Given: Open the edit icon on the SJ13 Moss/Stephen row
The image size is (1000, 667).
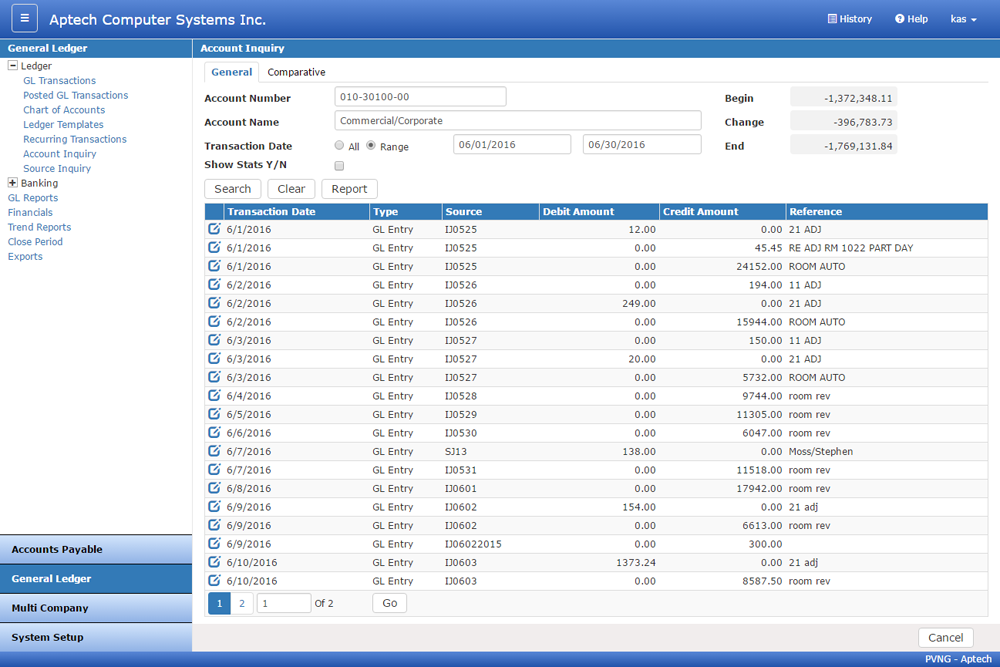Looking at the screenshot, I should (x=213, y=451).
